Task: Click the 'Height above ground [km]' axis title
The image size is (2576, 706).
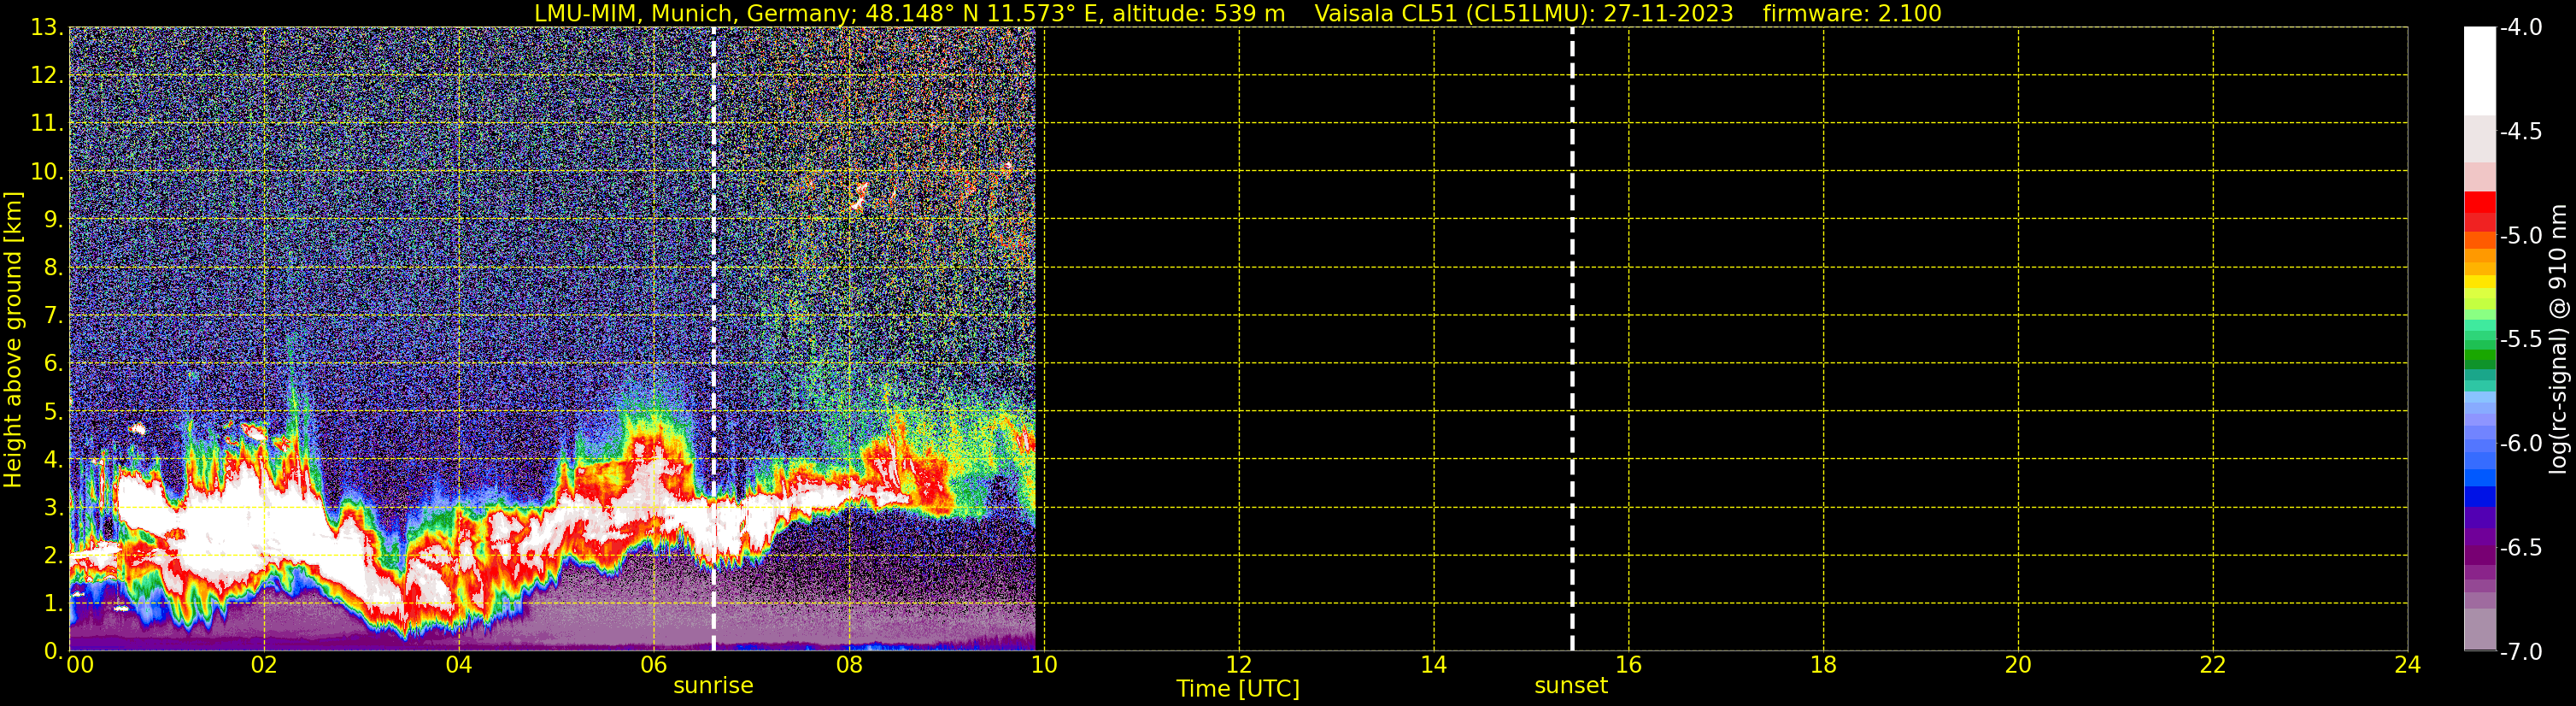Action: (x=13, y=339)
